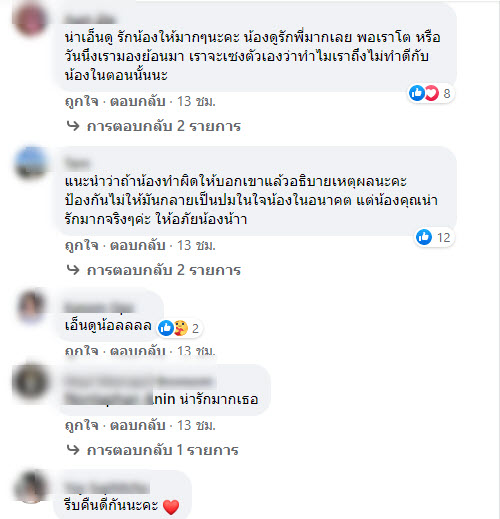
Task: Click the like reaction icon showing 8 reactions
Action: pyautogui.click(x=416, y=93)
